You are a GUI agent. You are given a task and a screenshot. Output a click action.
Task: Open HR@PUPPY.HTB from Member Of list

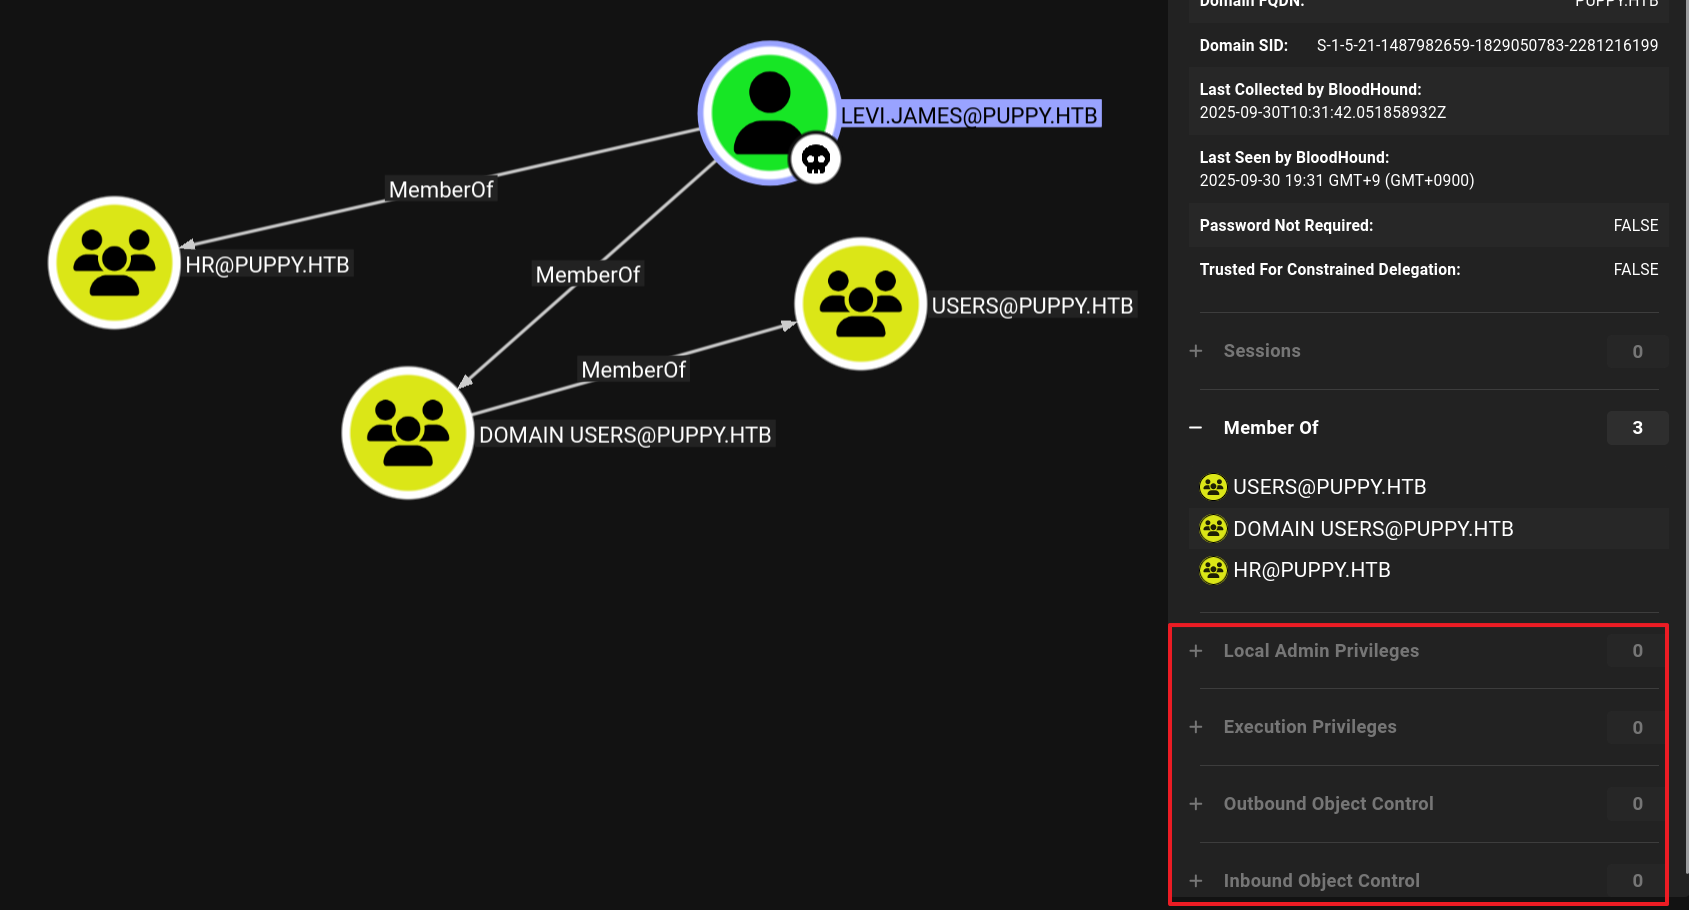point(1311,571)
